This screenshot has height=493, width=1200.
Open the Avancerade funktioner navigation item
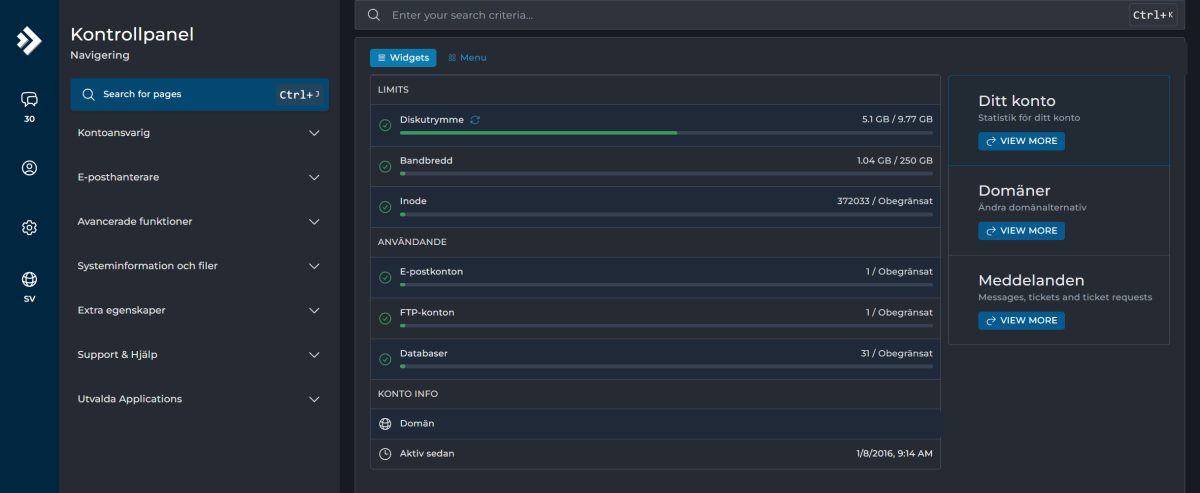[x=199, y=222]
